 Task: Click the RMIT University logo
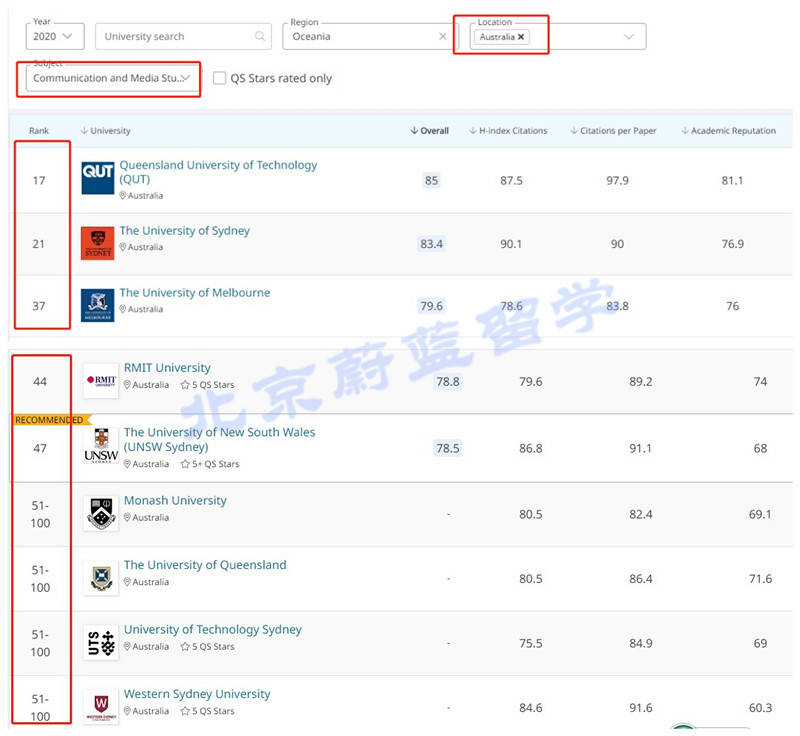(101, 380)
